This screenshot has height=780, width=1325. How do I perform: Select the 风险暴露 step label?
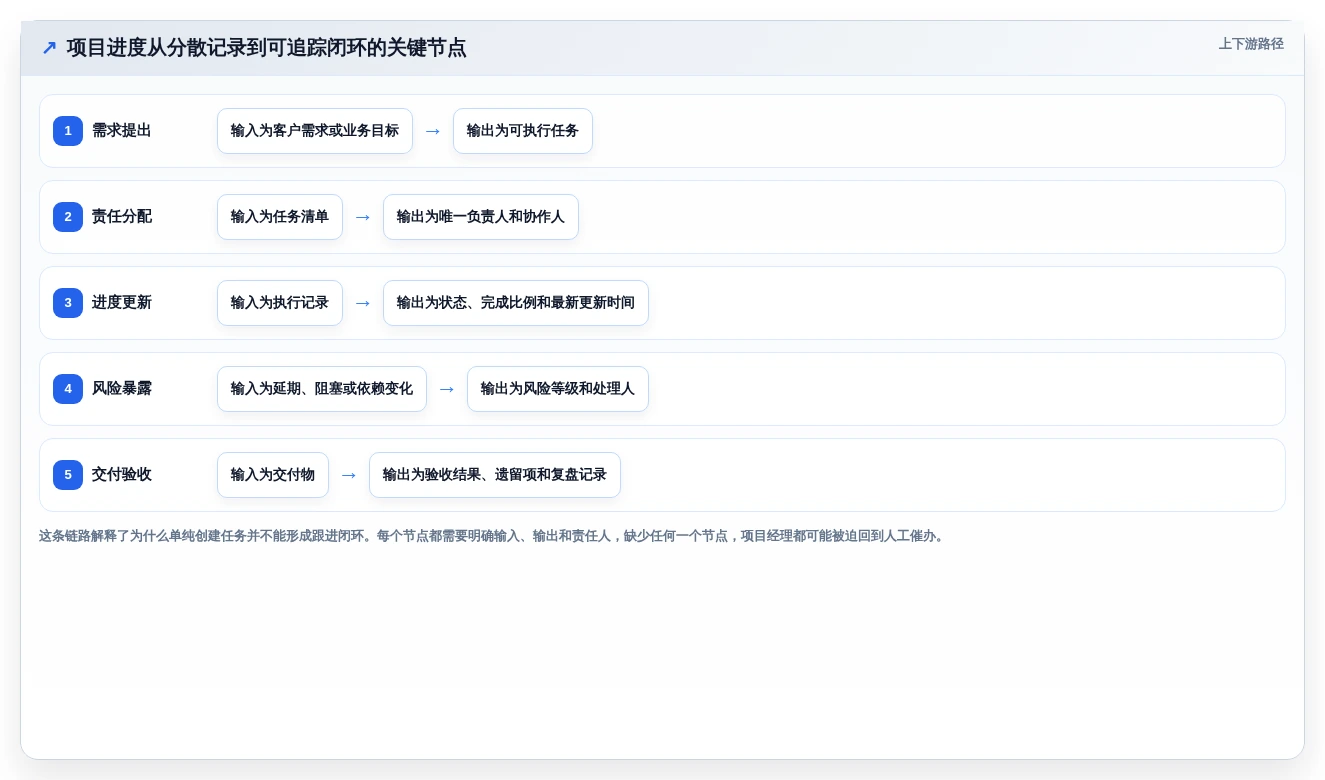(122, 389)
